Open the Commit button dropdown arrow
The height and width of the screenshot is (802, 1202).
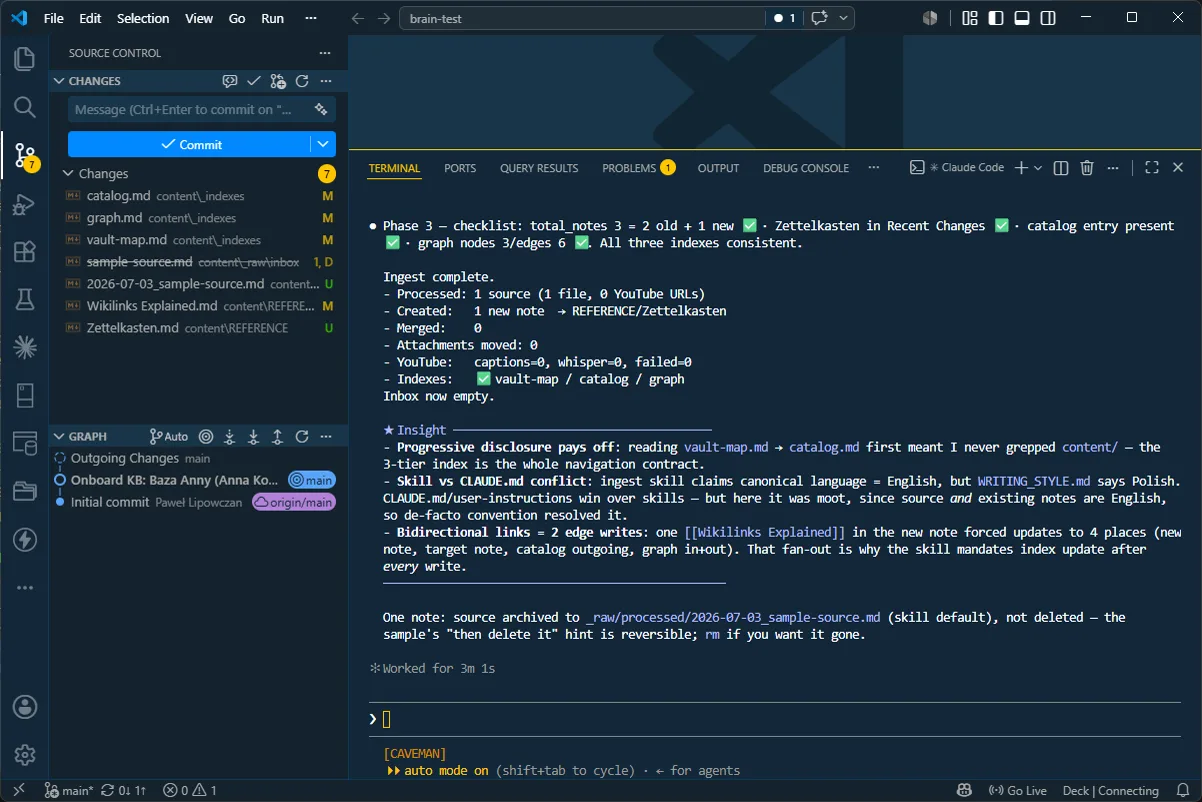pyautogui.click(x=323, y=144)
